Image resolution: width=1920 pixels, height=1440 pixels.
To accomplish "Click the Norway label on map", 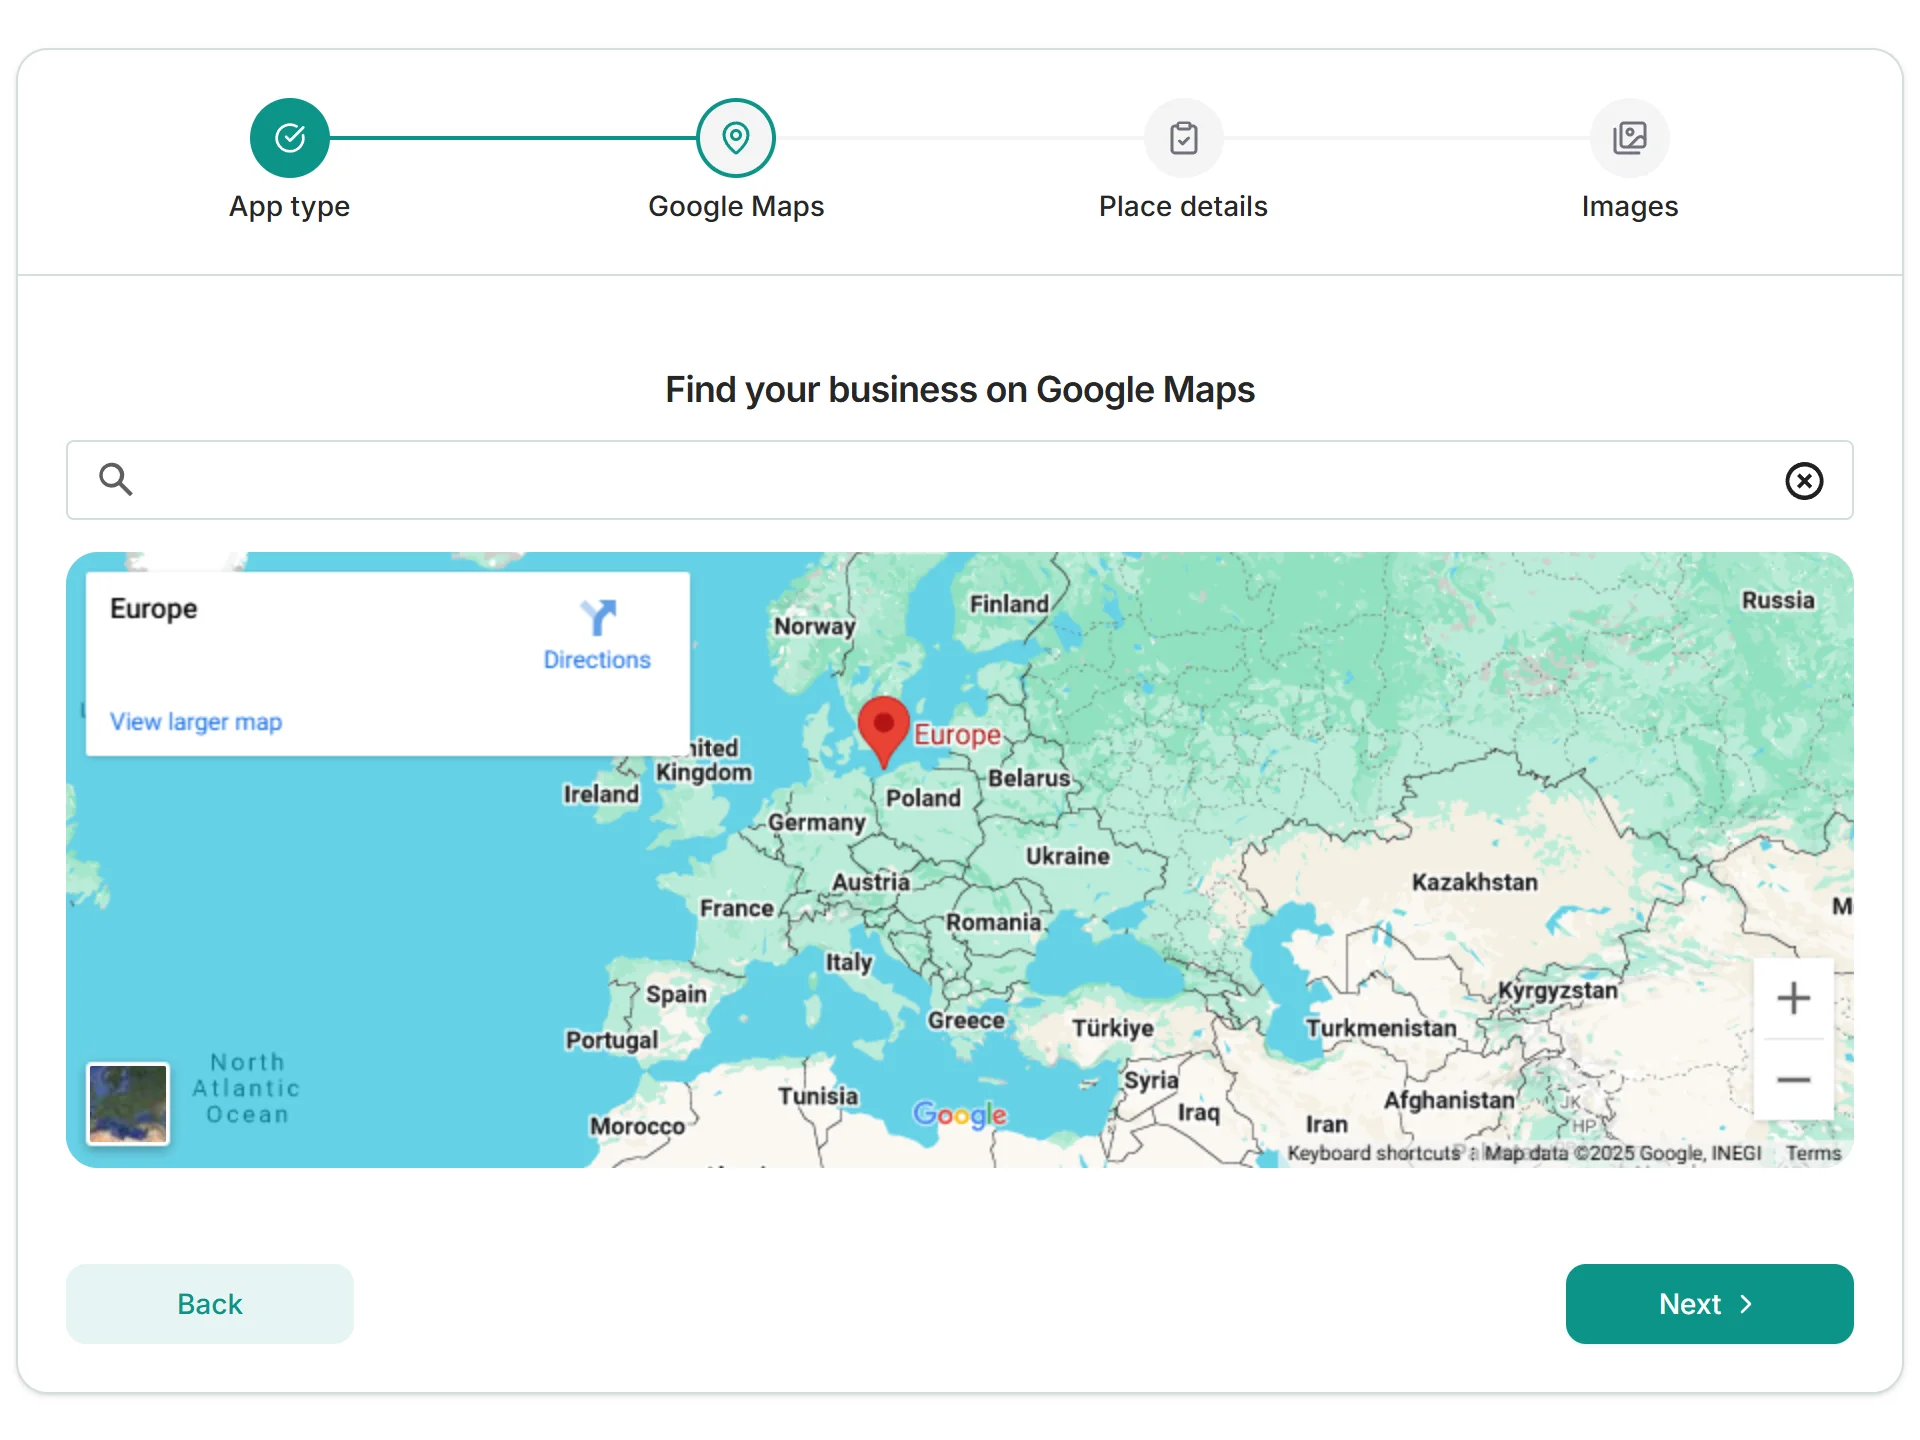I will [x=815, y=626].
